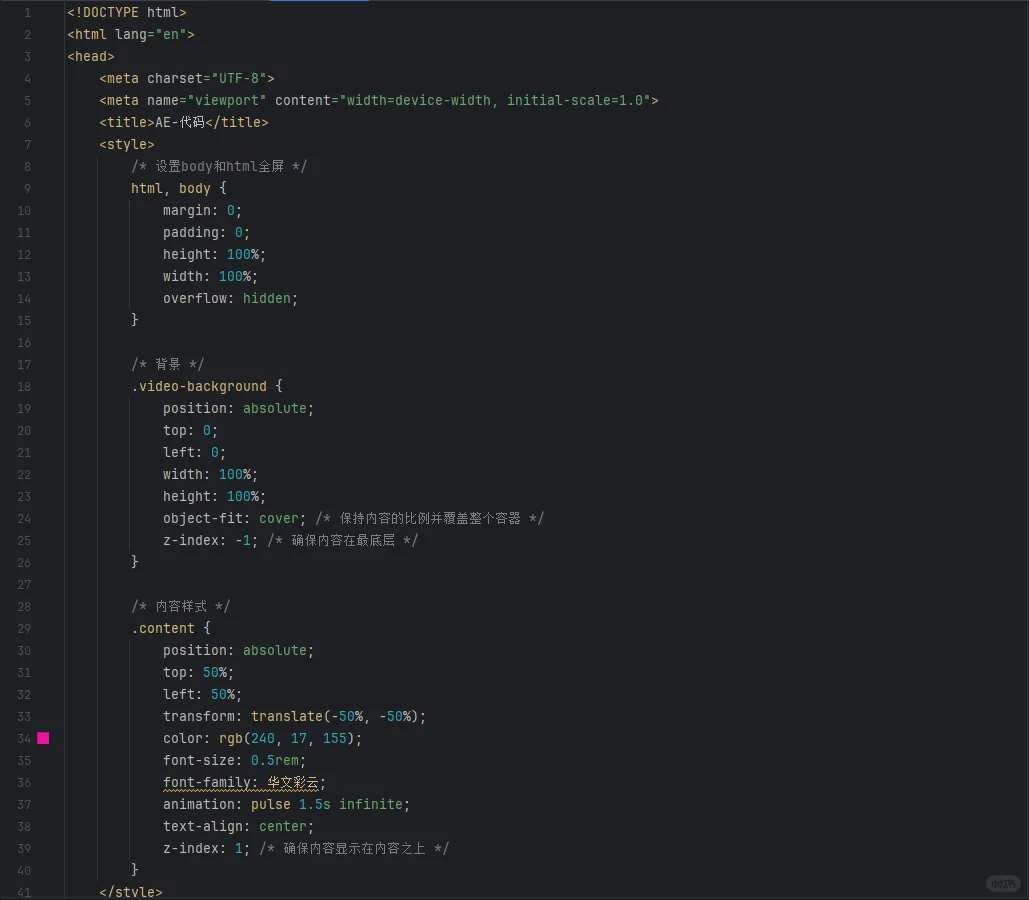Click position: absolute on line 30
The image size is (1029, 900).
coord(239,650)
